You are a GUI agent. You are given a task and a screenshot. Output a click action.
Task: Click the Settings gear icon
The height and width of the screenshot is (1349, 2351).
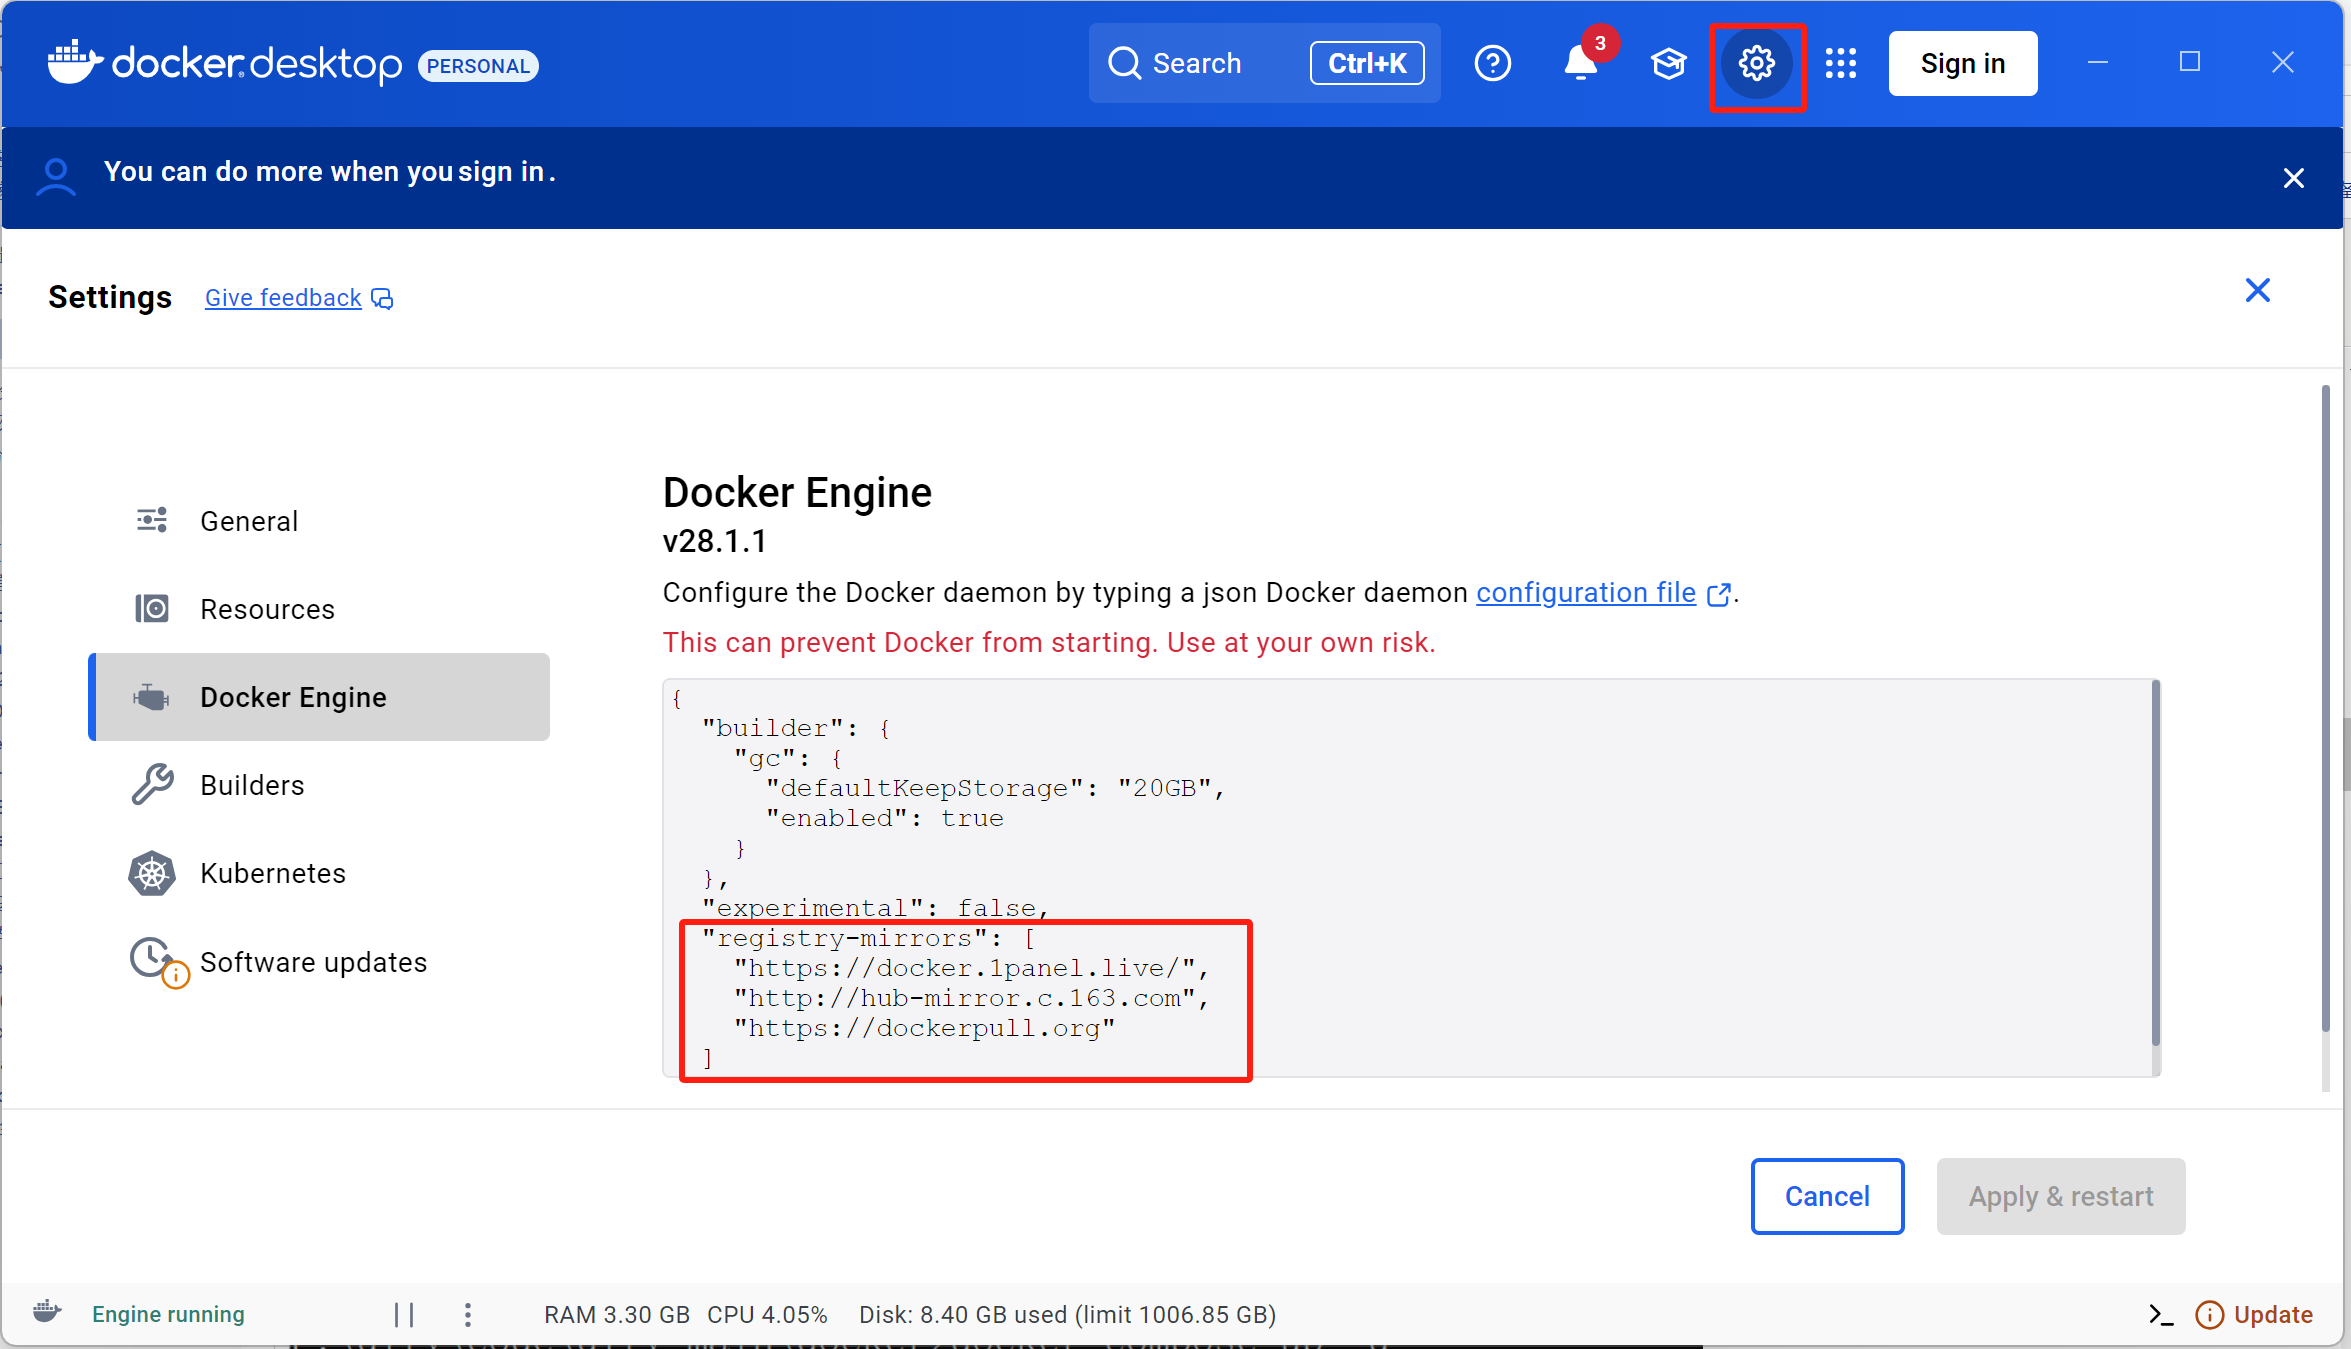(1756, 64)
